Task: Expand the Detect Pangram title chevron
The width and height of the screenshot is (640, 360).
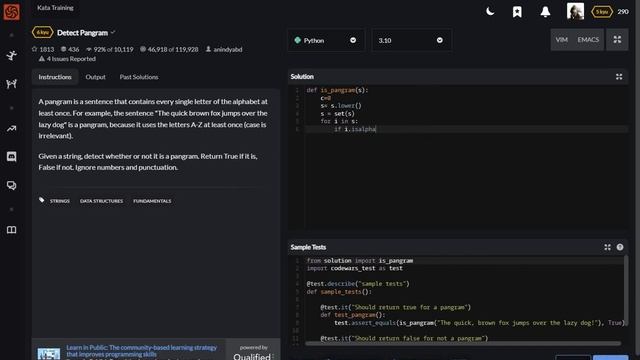Action: coord(113,32)
